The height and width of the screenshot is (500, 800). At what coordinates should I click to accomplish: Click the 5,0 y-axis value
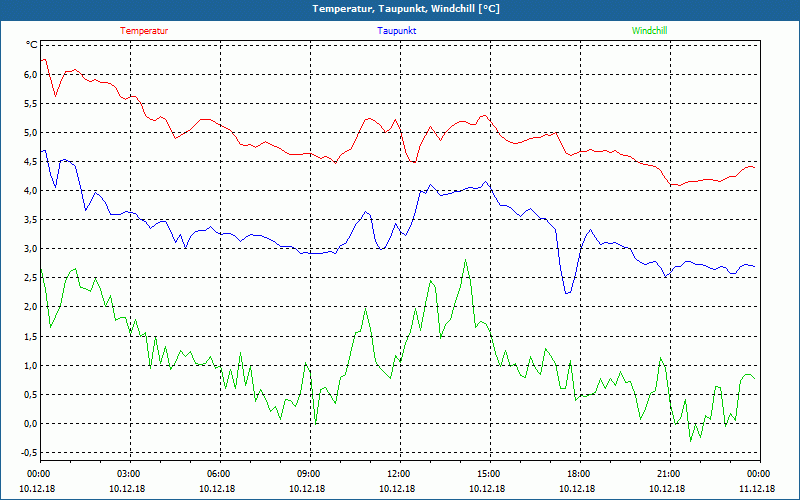(x=31, y=133)
